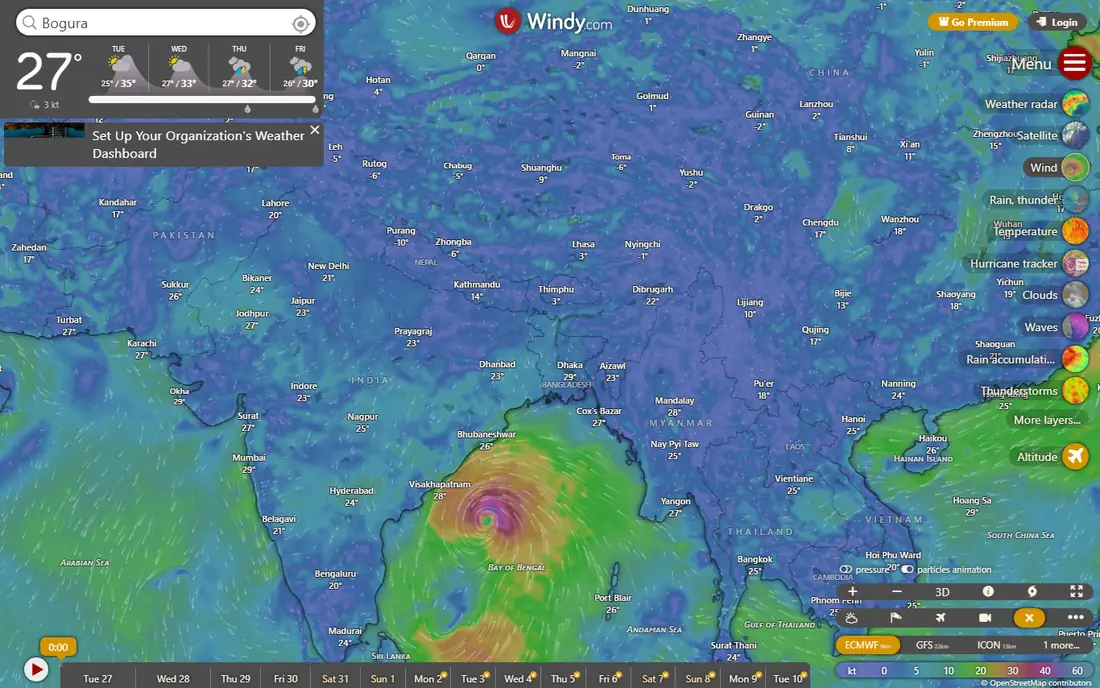Open the three-dots more options icon
The height and width of the screenshot is (688, 1100).
point(1075,618)
